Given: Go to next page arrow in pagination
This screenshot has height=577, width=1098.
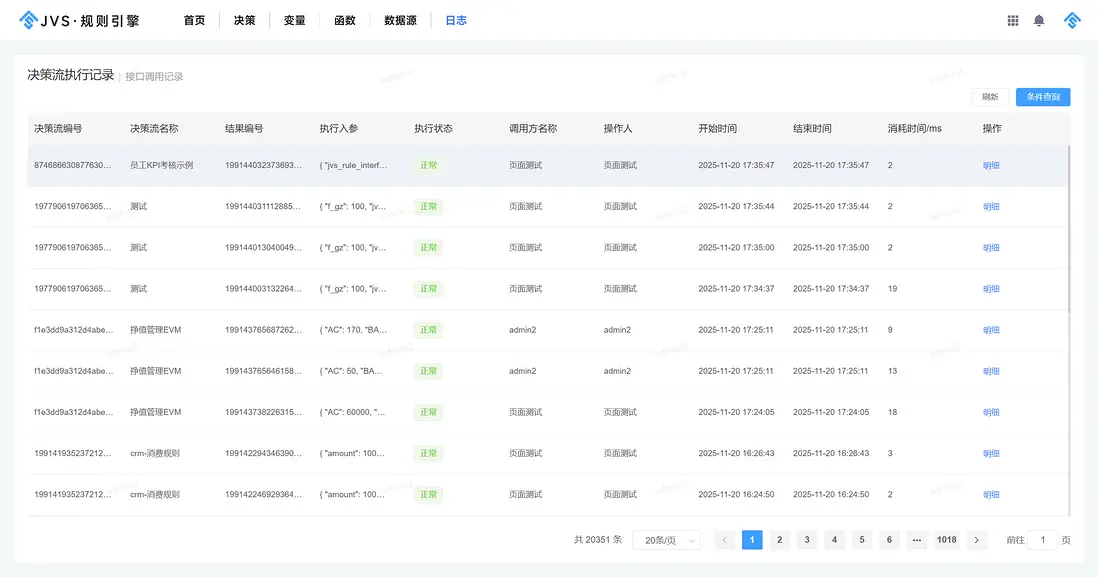Looking at the screenshot, I should pyautogui.click(x=978, y=540).
